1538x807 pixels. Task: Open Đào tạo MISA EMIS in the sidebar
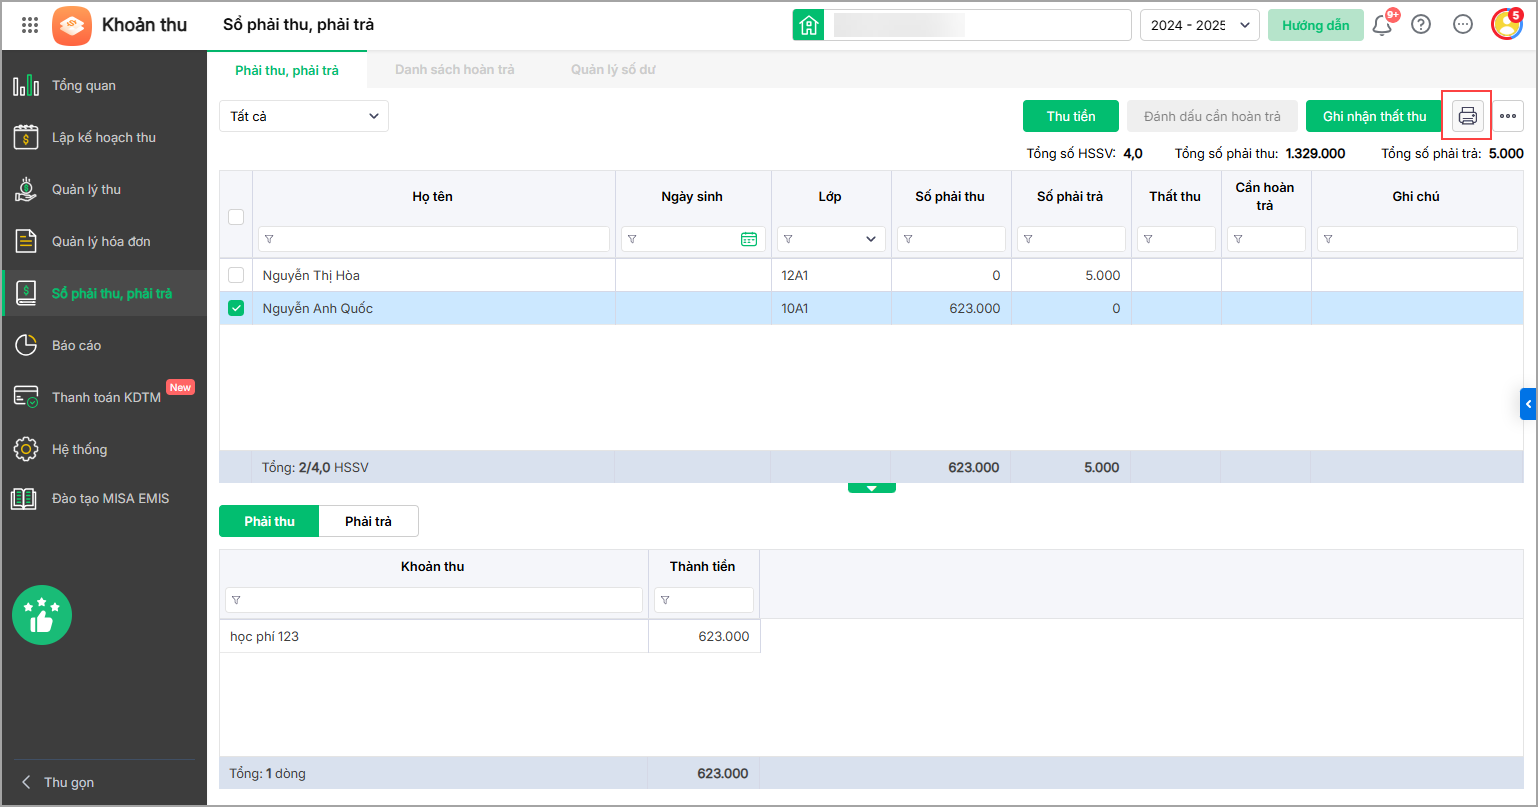click(x=104, y=498)
